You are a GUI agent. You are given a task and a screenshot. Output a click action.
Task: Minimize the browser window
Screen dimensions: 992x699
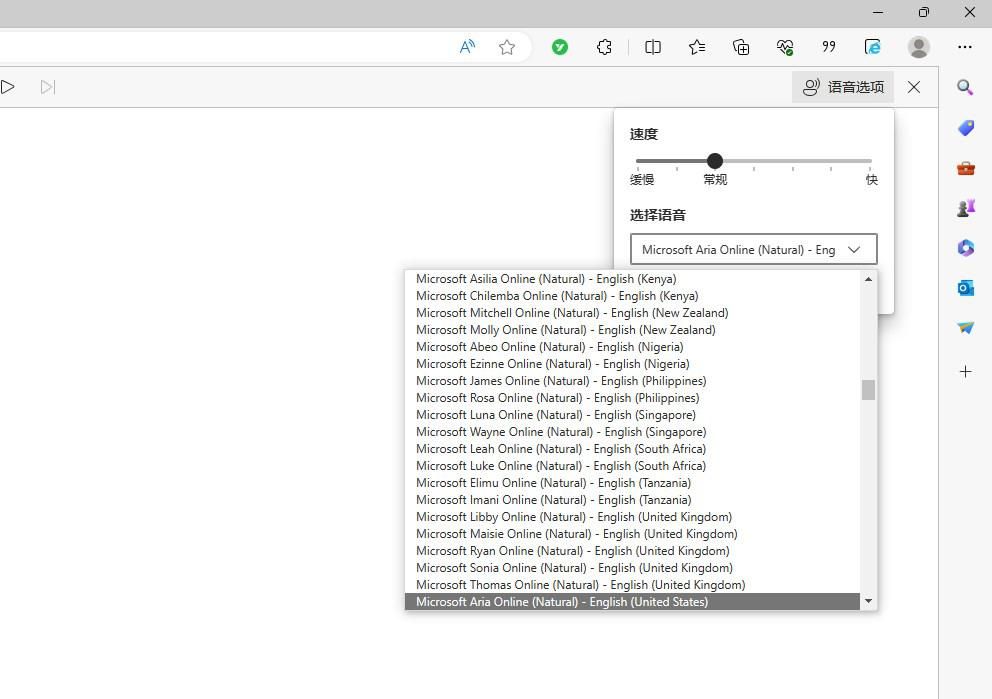[878, 12]
